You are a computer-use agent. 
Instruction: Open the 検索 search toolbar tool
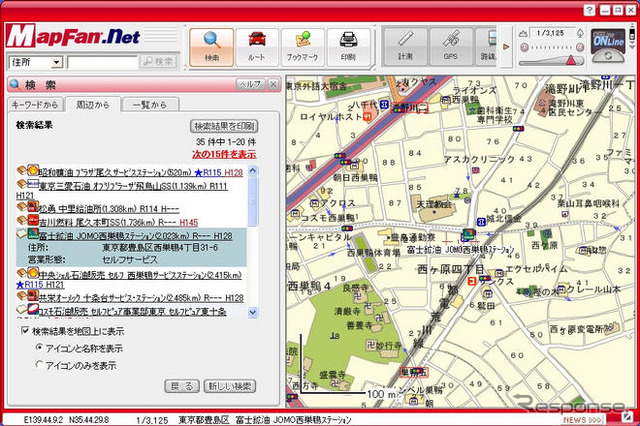211,47
